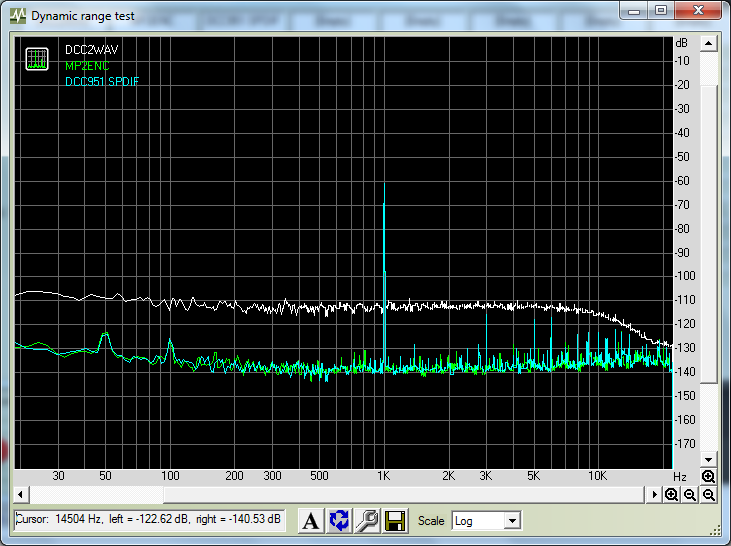Click the horizontal scrollbar left arrow
The width and height of the screenshot is (731, 546).
pyautogui.click(x=20, y=495)
